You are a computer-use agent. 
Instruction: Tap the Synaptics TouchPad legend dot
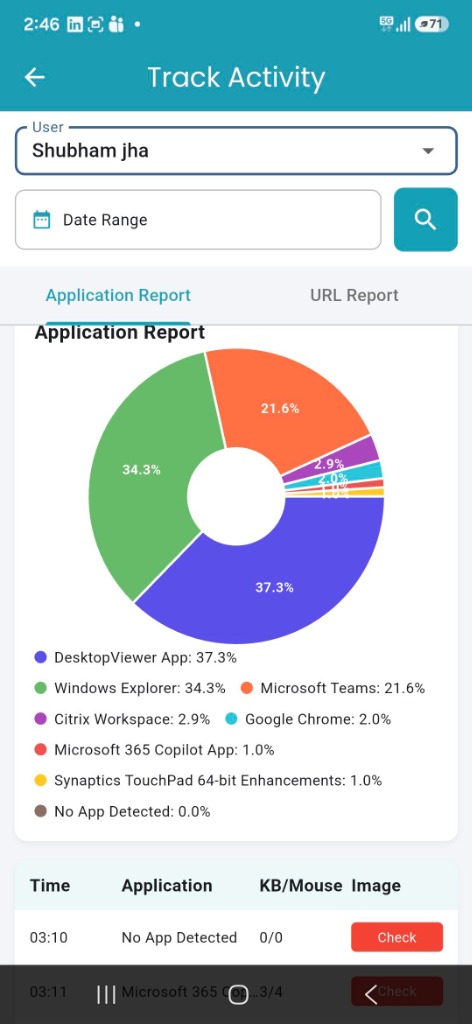point(40,780)
